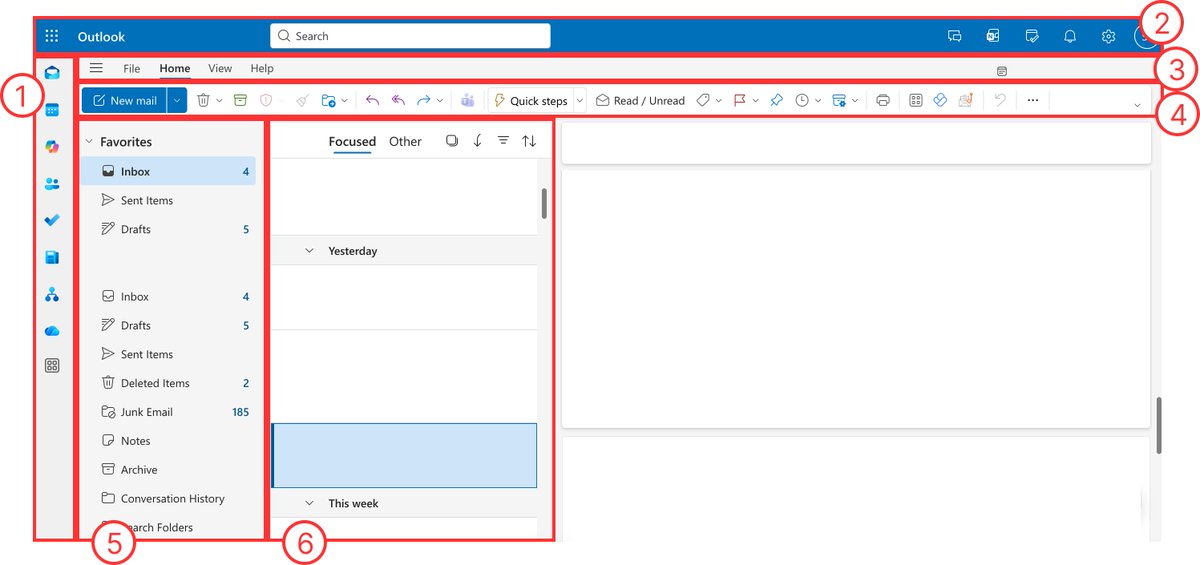Collapse the Favorites section
1200x565 pixels.
click(88, 142)
